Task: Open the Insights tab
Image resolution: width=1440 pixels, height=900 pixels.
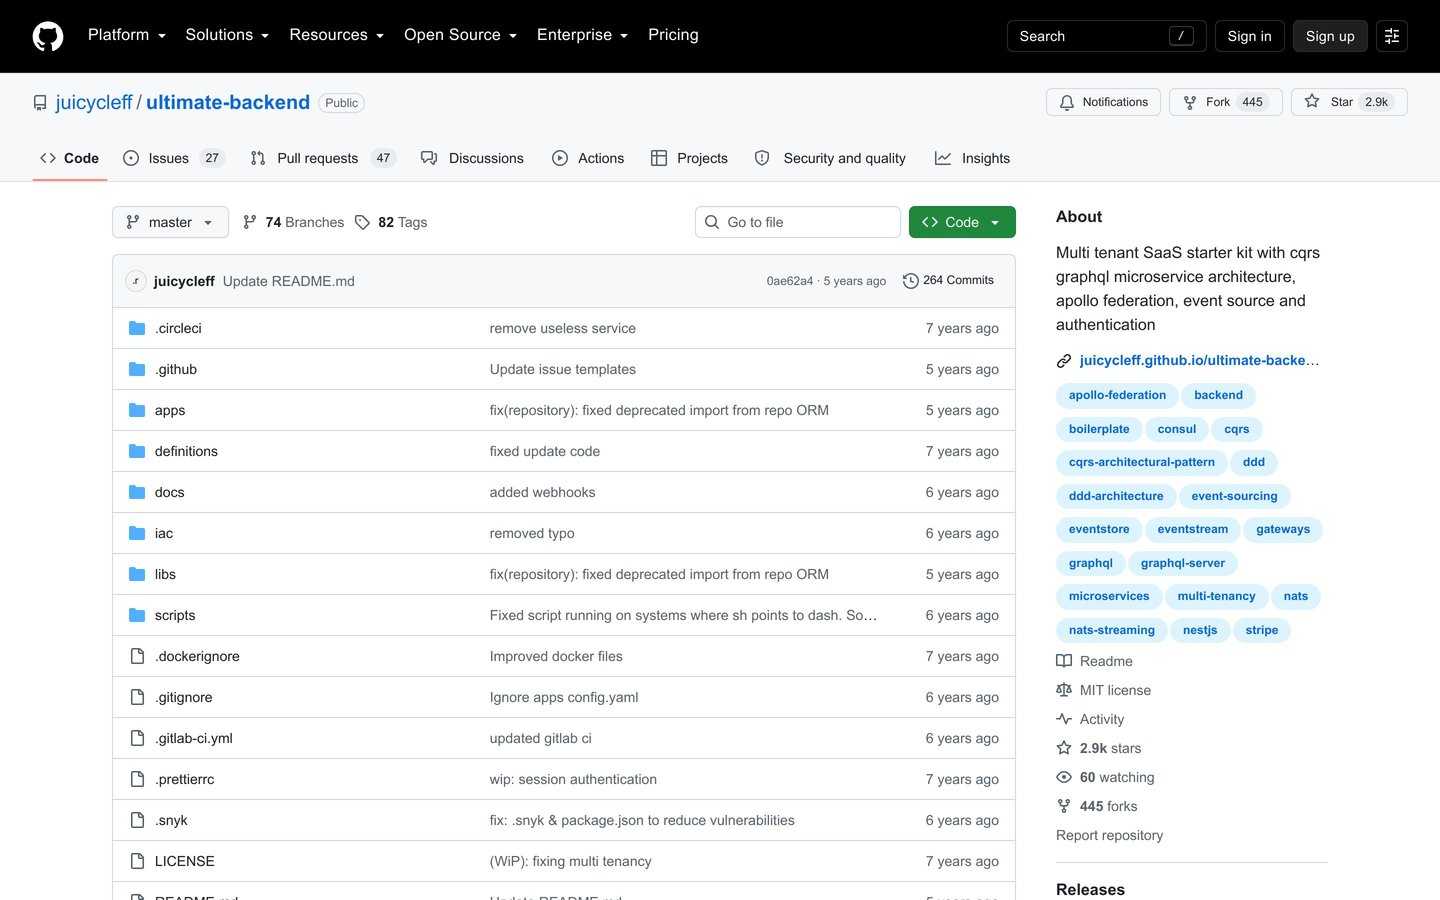Action: coord(972,158)
